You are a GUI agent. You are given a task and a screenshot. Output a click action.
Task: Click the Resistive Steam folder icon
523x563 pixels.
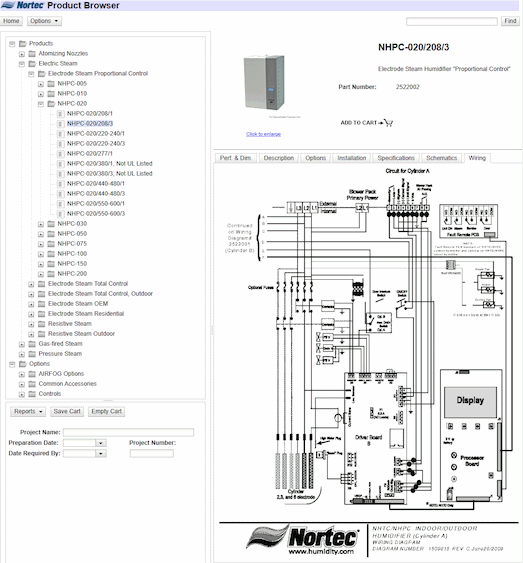tap(42, 324)
